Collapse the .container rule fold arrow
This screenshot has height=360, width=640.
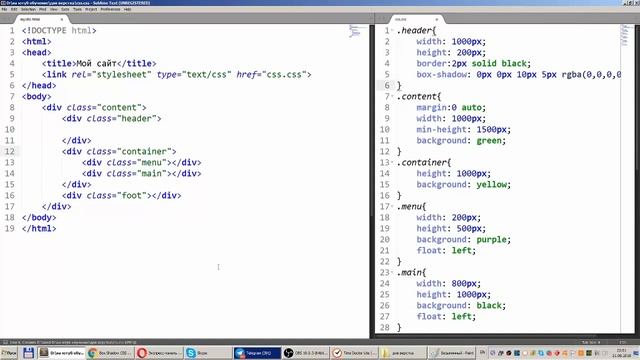392,162
